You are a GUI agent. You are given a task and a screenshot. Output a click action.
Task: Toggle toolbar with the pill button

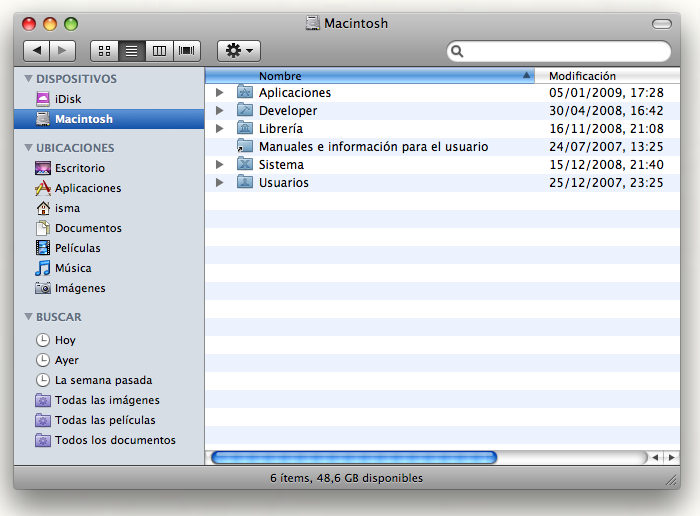[x=662, y=24]
